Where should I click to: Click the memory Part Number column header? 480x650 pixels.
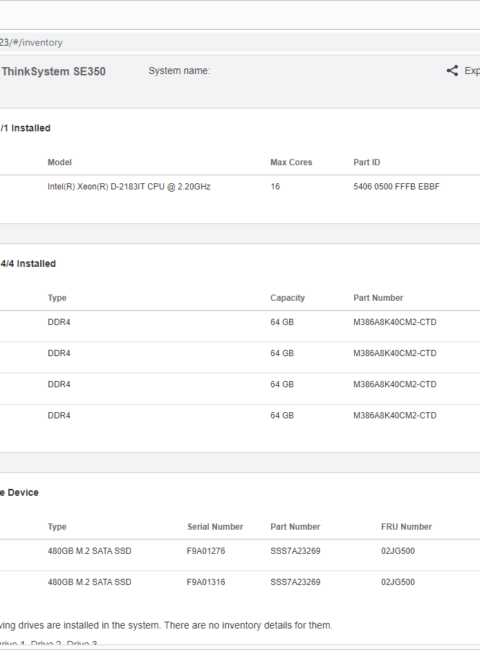[x=378, y=298]
